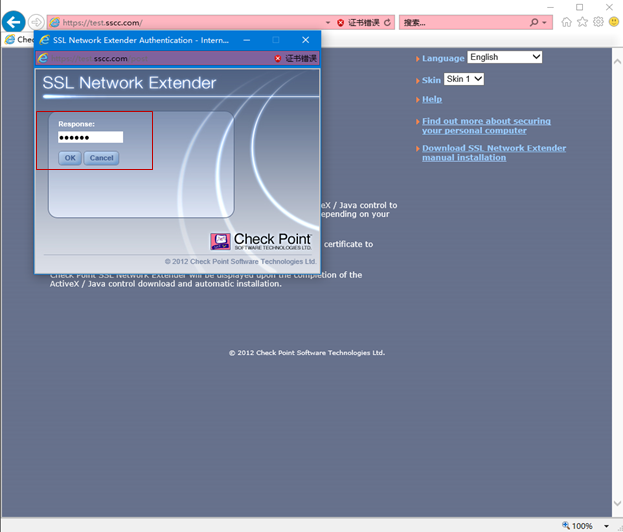623x532 pixels.
Task: Click the popup sscc.com address text
Action: tap(111, 59)
